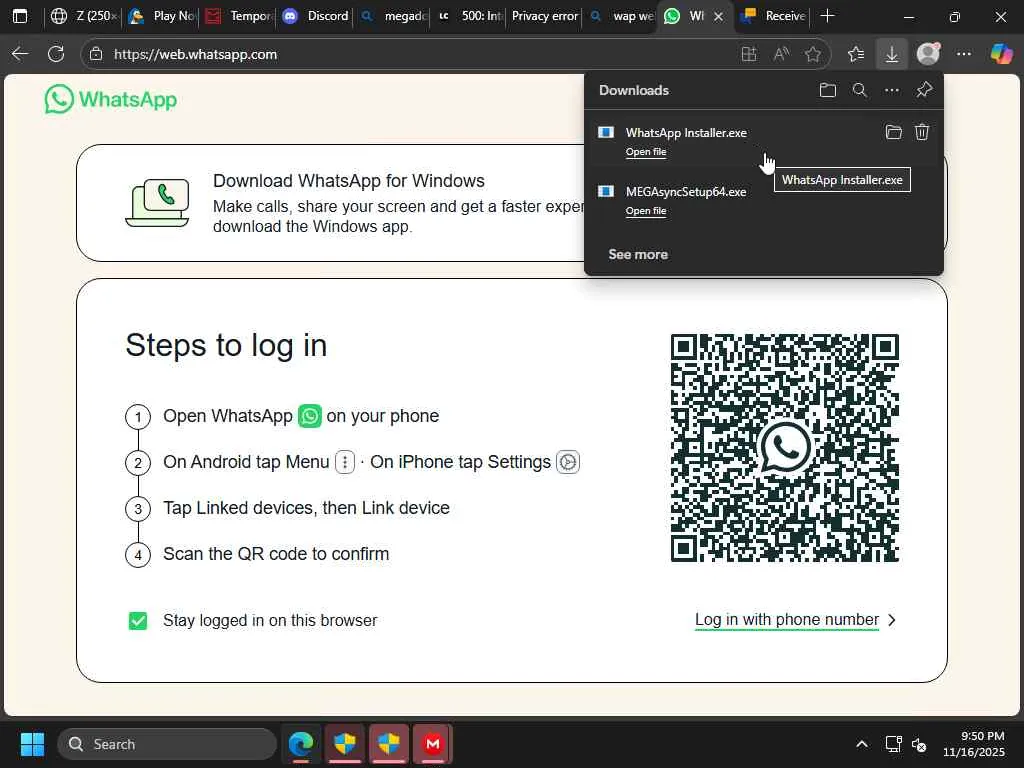Image resolution: width=1024 pixels, height=768 pixels.
Task: Open the browser profile avatar
Action: (x=928, y=54)
